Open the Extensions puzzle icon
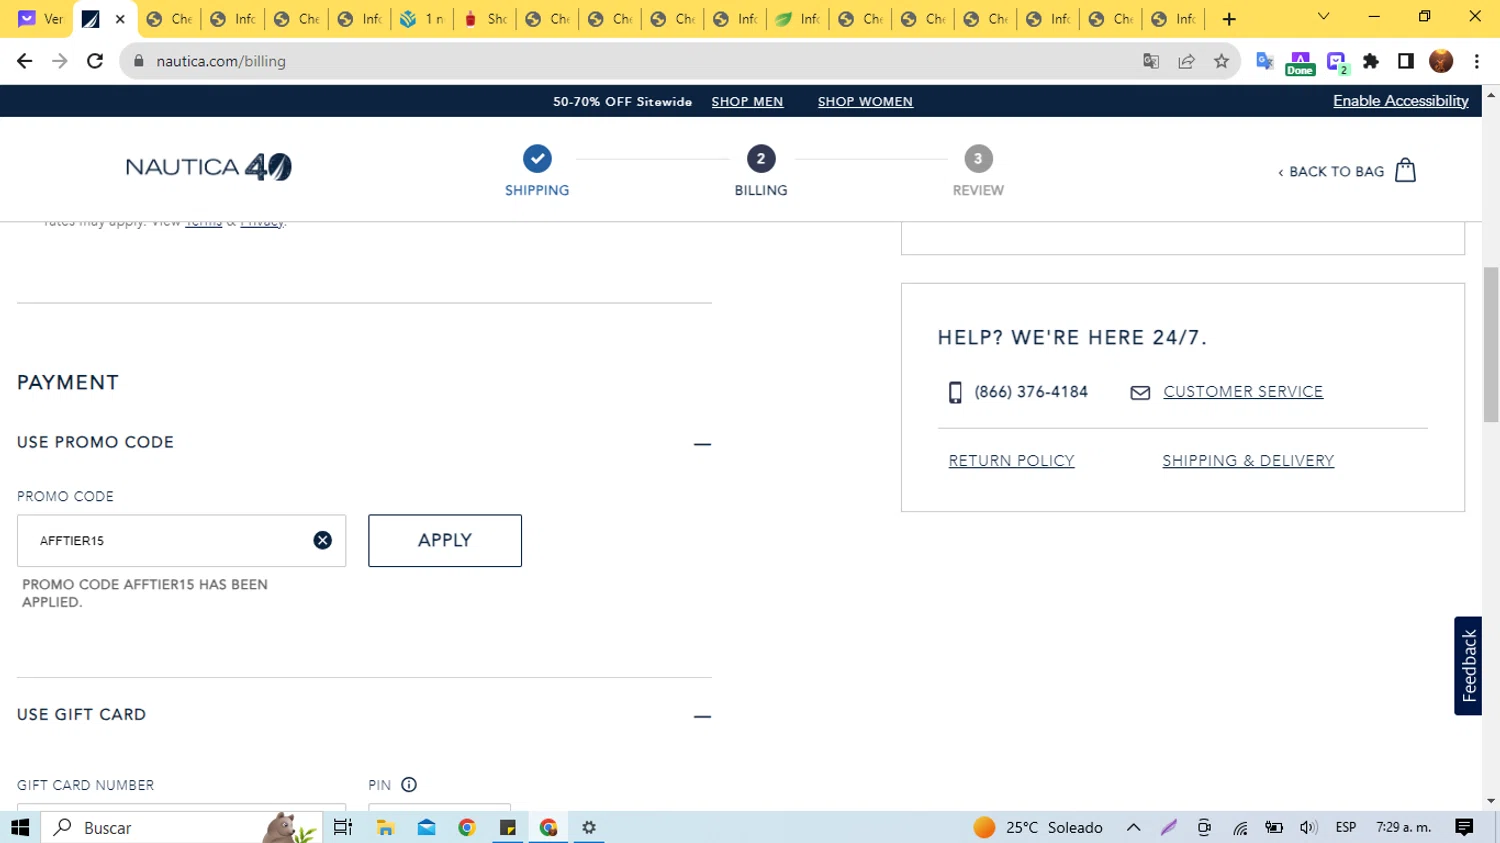This screenshot has height=843, width=1500. click(1371, 61)
